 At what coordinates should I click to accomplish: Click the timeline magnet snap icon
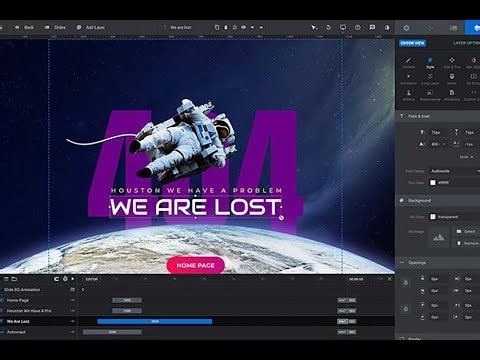click(56, 279)
